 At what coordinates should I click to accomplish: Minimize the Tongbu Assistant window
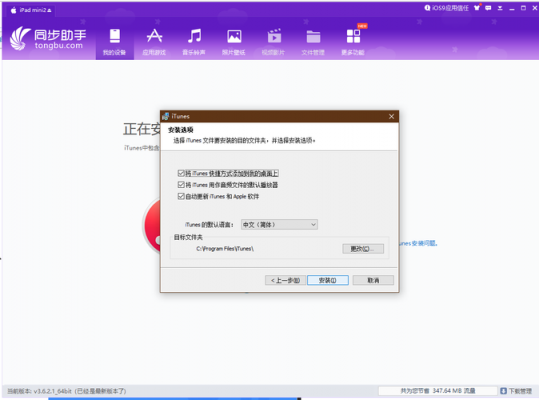click(x=512, y=8)
